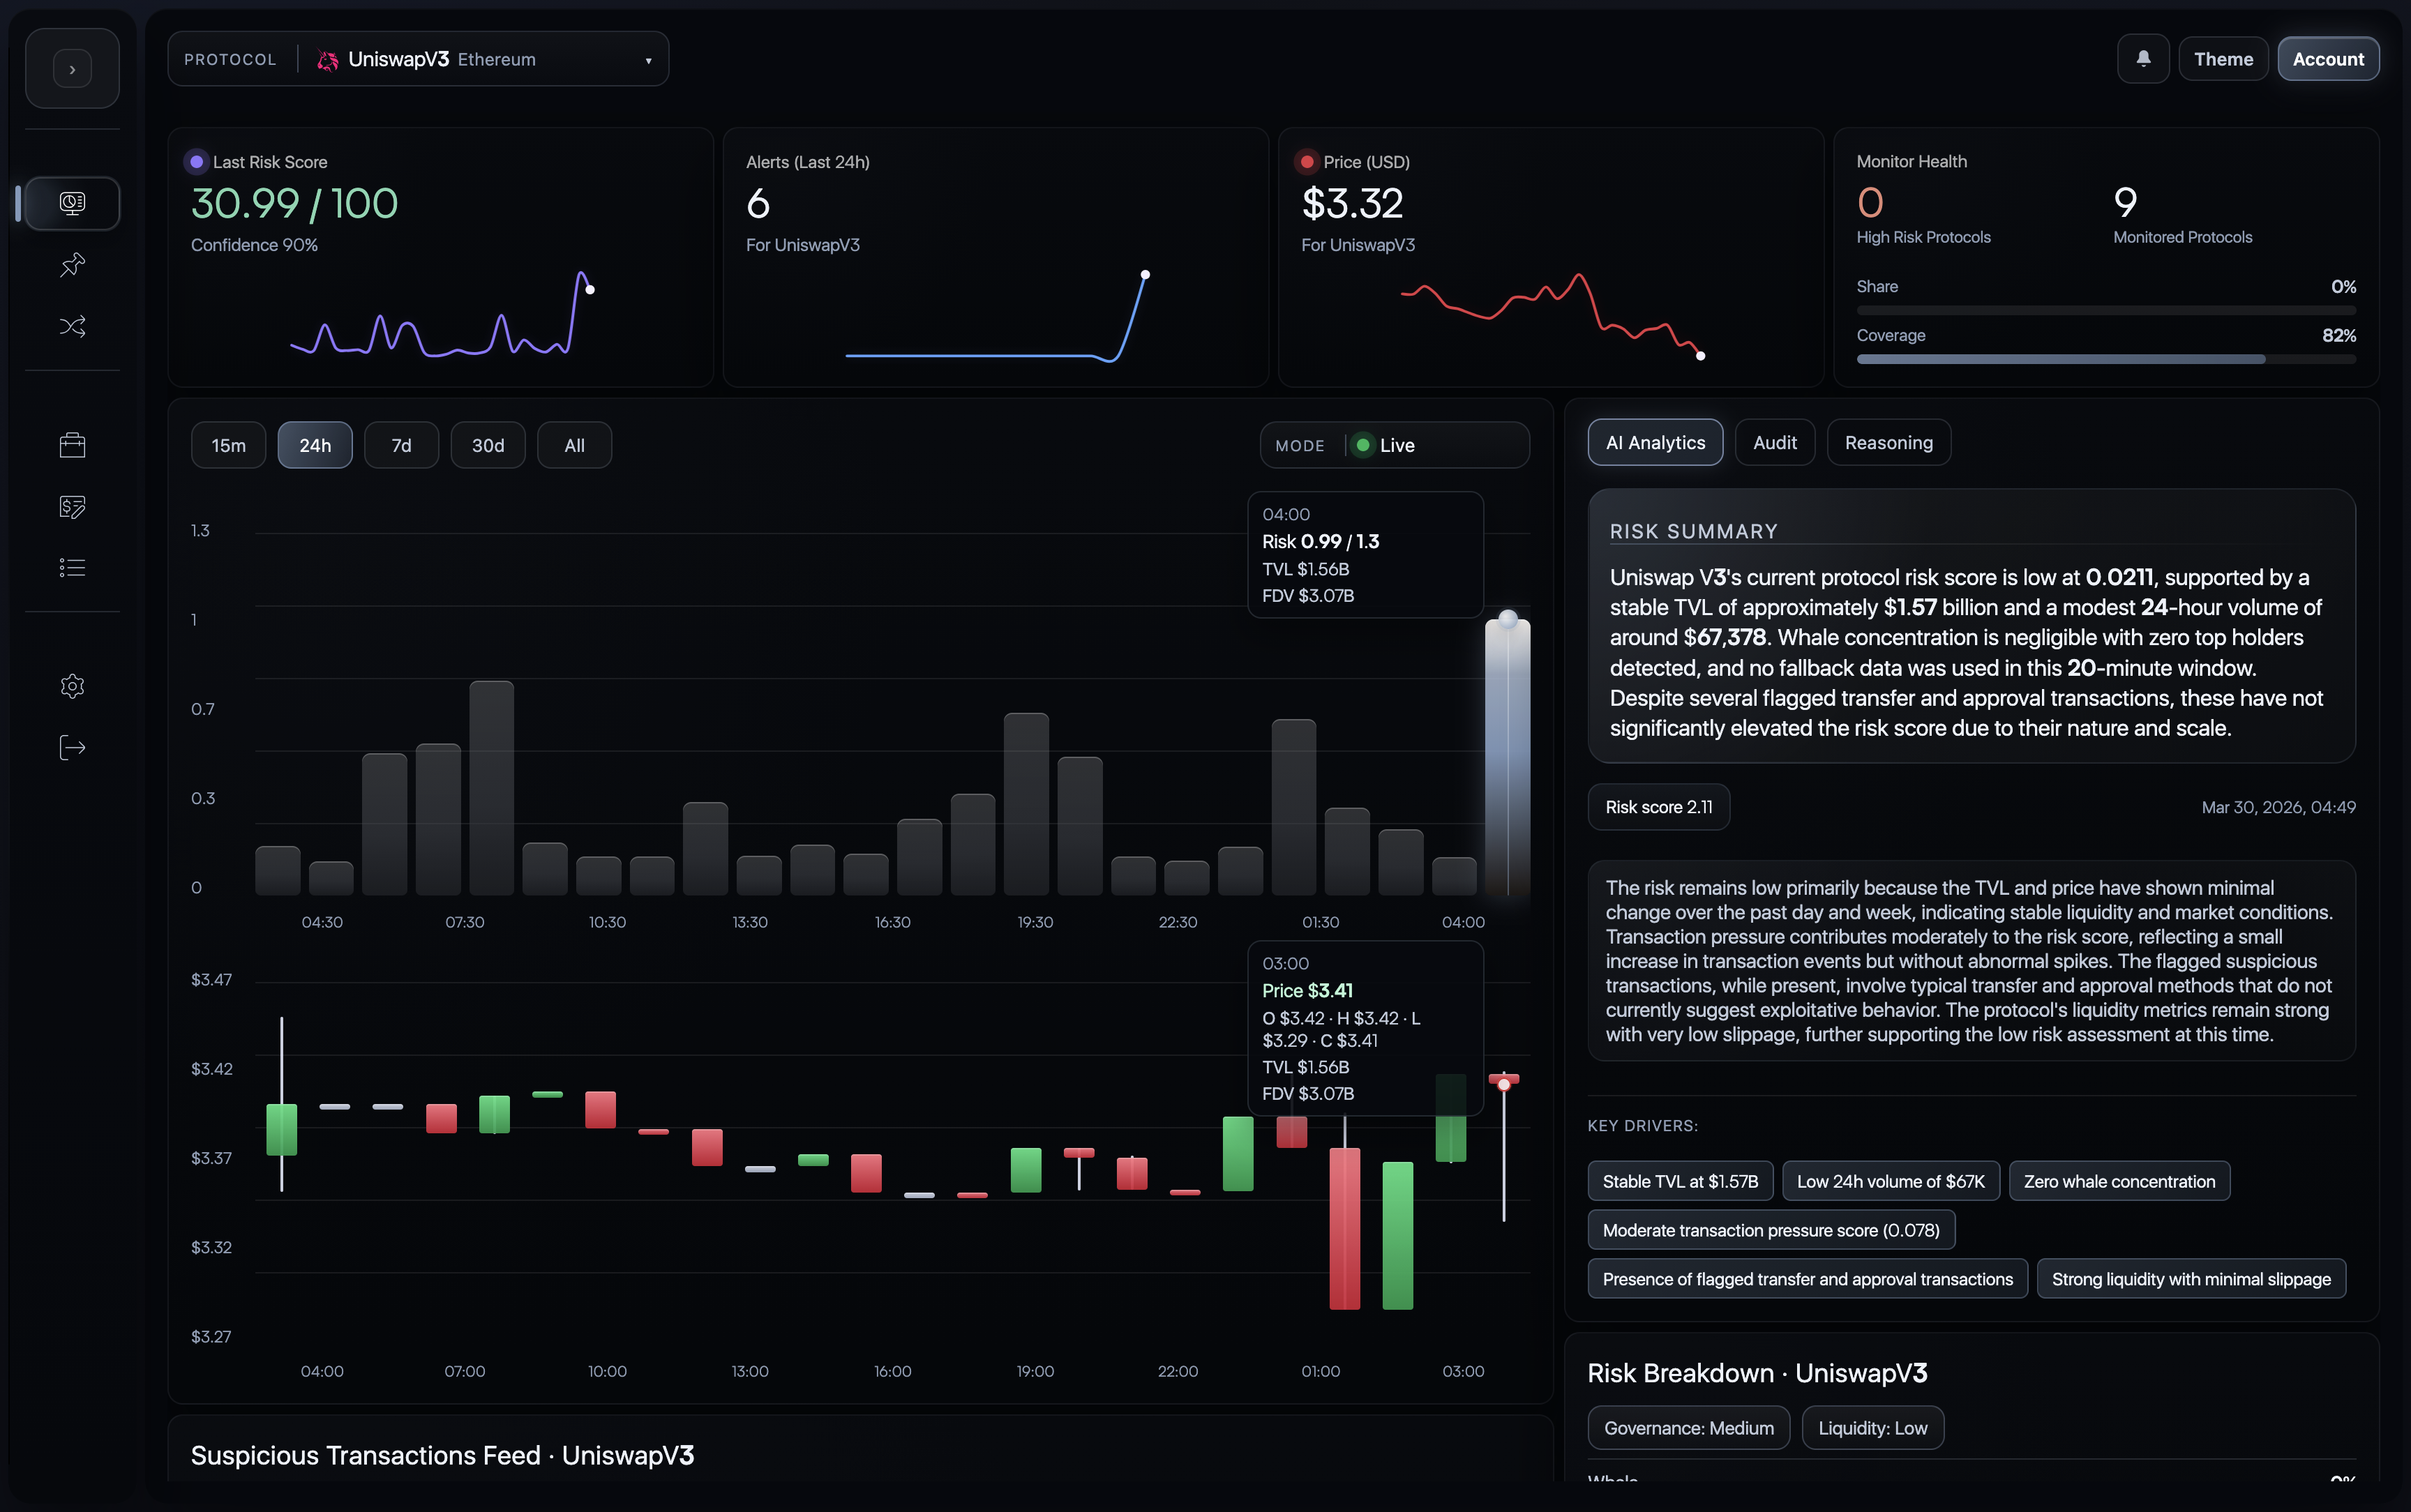Click the 0 High Risk Protocols value

pyautogui.click(x=1870, y=203)
